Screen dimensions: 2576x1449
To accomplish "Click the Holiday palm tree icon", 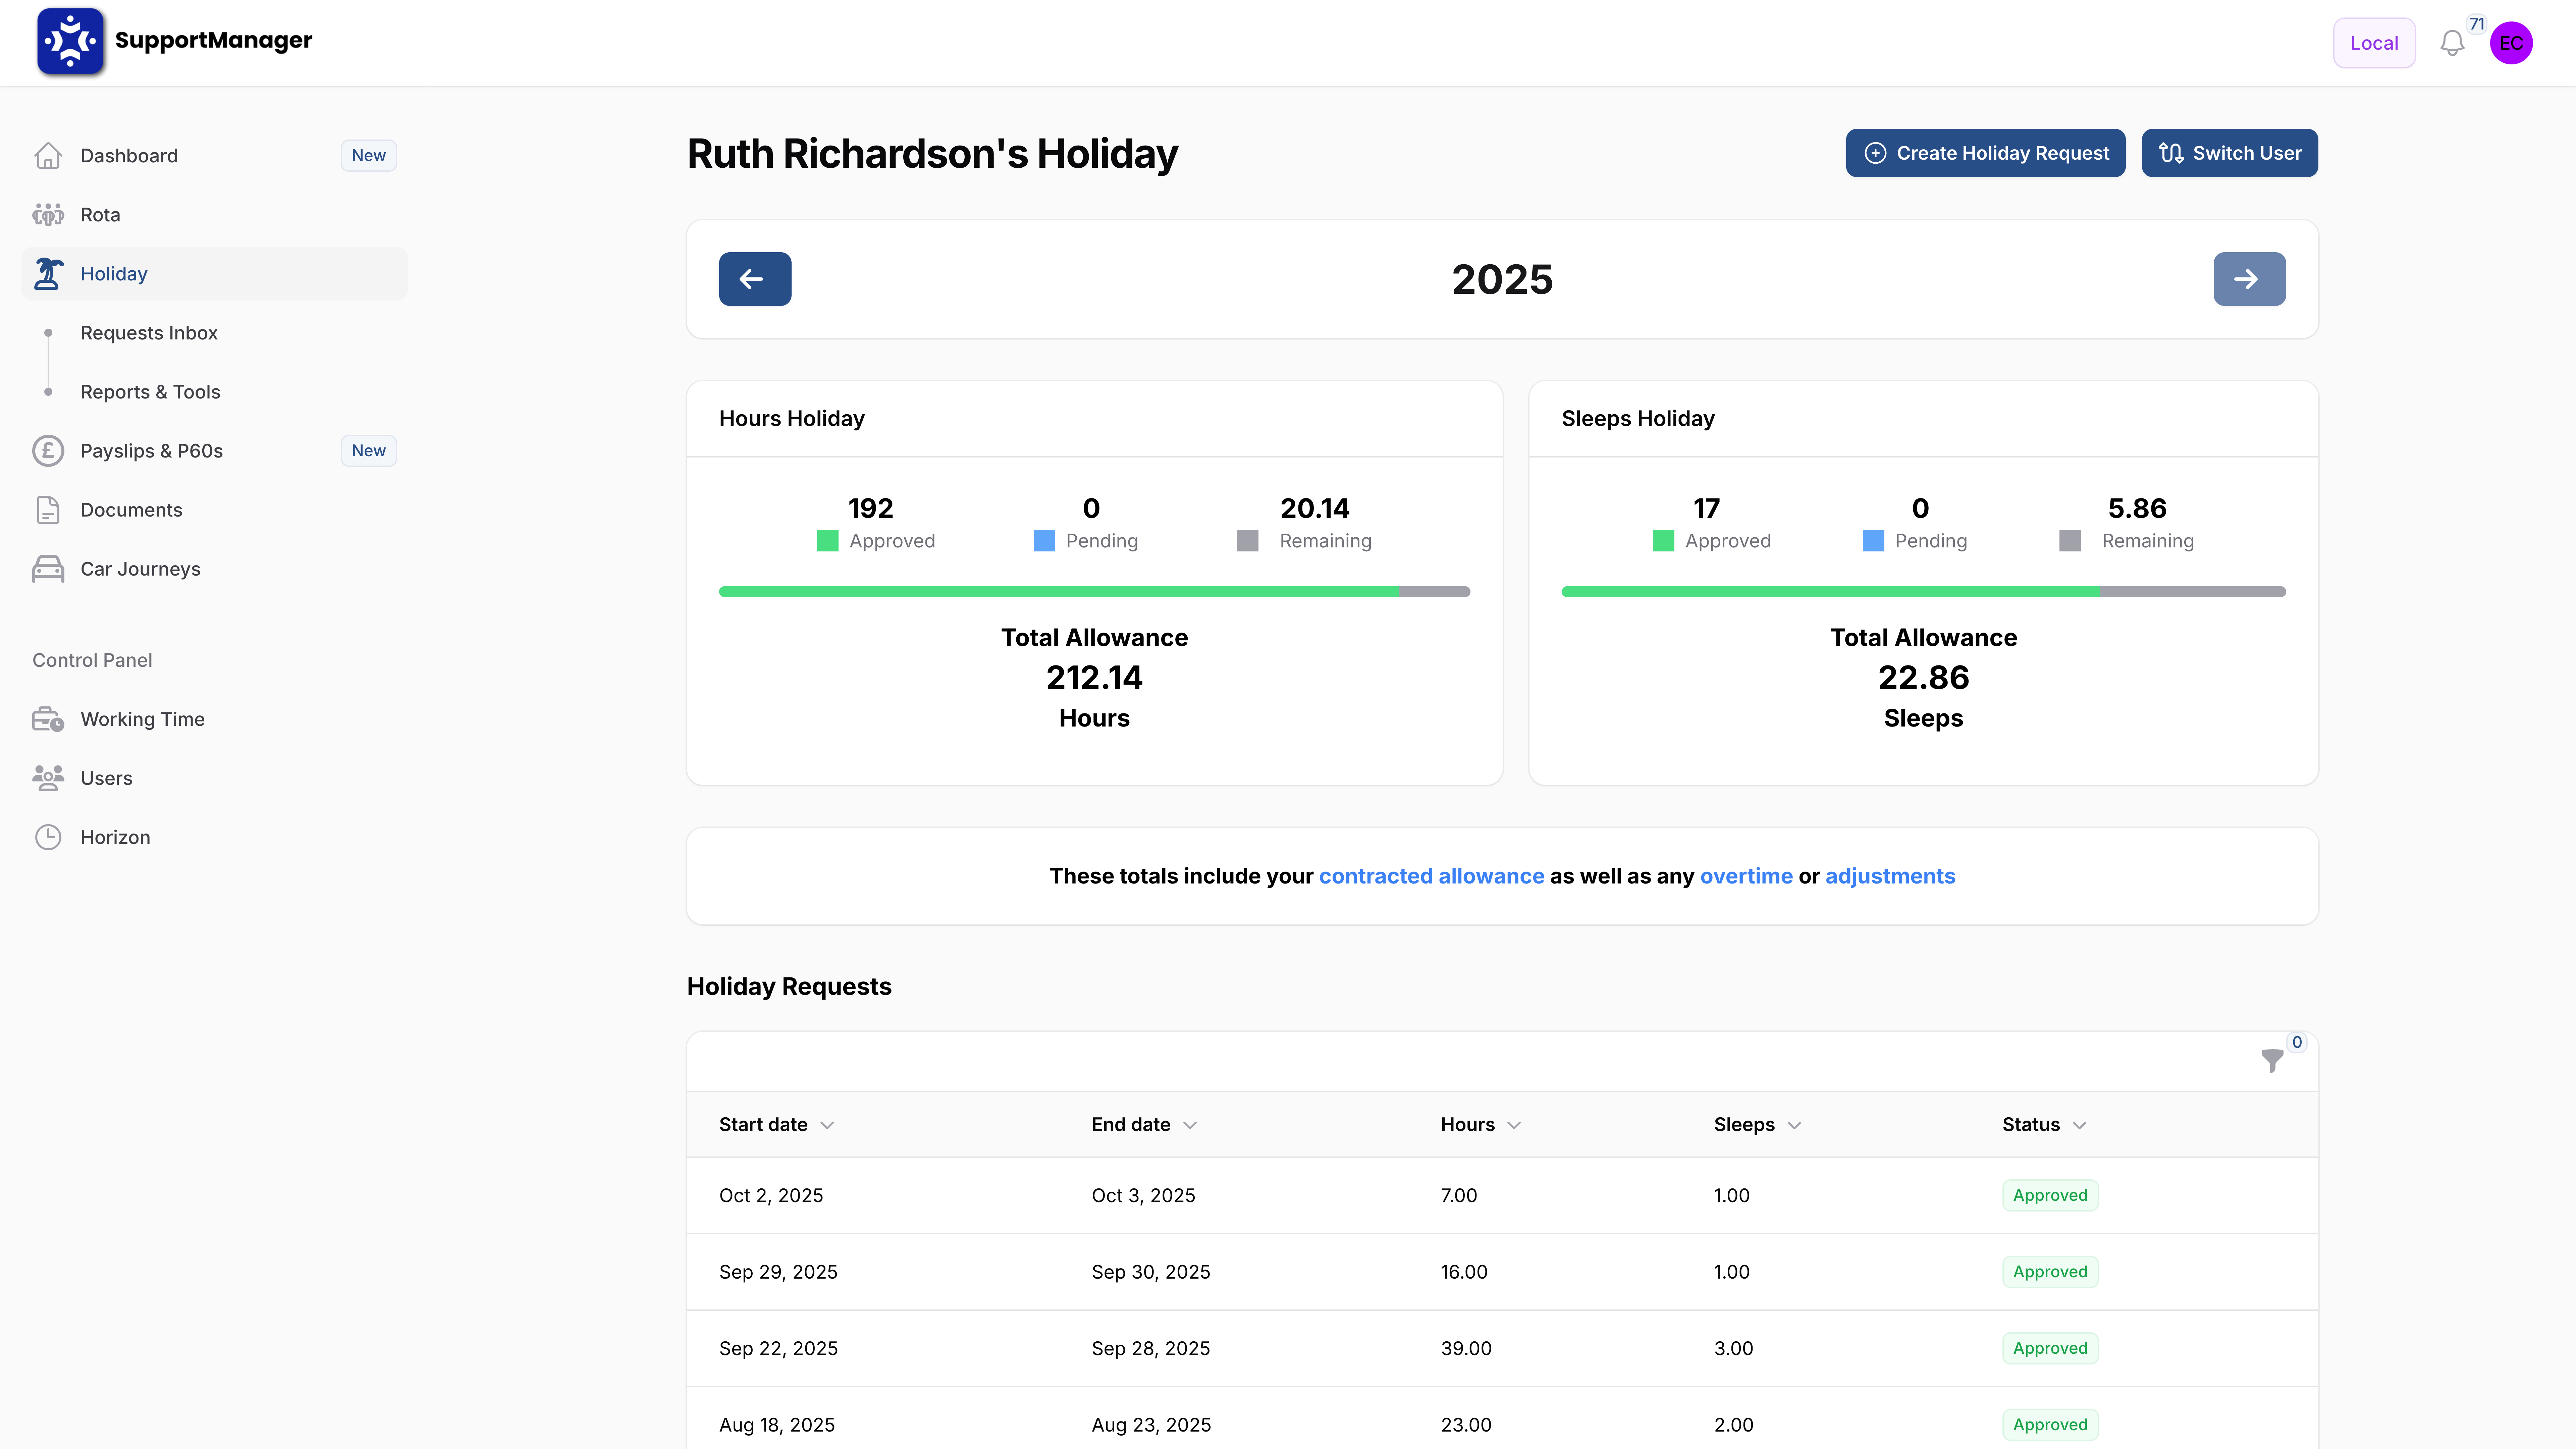I will [48, 274].
